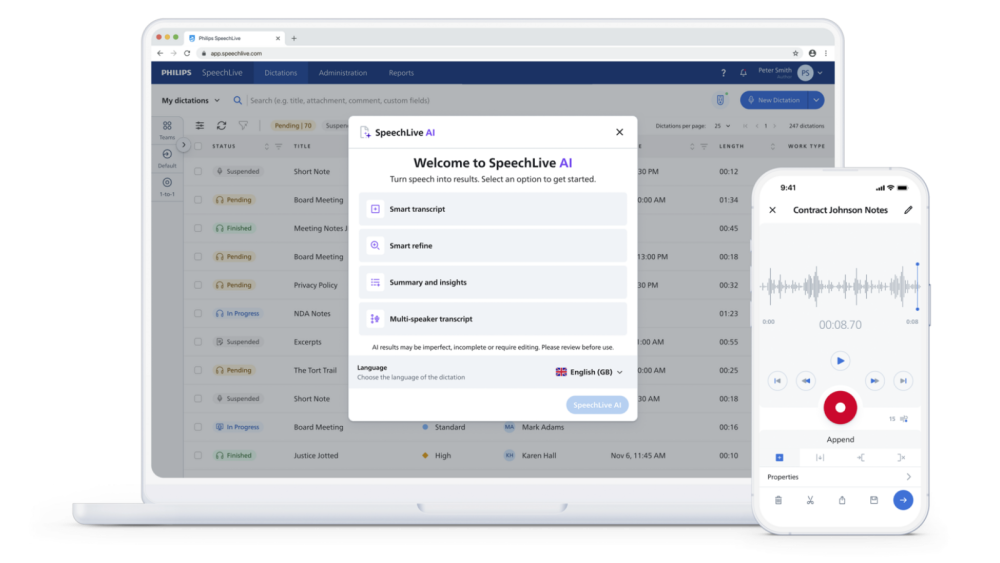Image resolution: width=1000 pixels, height=563 pixels.
Task: Check the The Tort Trail row checkbox
Action: coord(198,370)
